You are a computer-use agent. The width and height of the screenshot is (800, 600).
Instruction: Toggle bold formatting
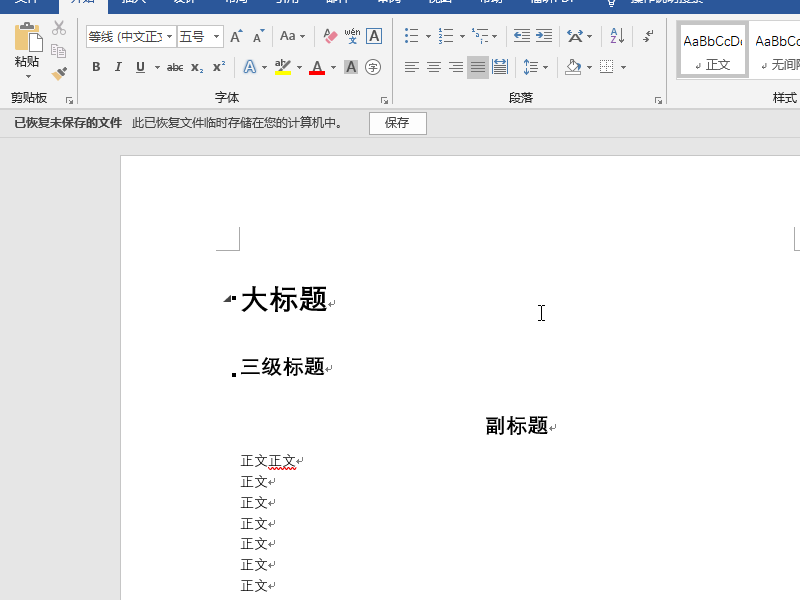point(96,67)
